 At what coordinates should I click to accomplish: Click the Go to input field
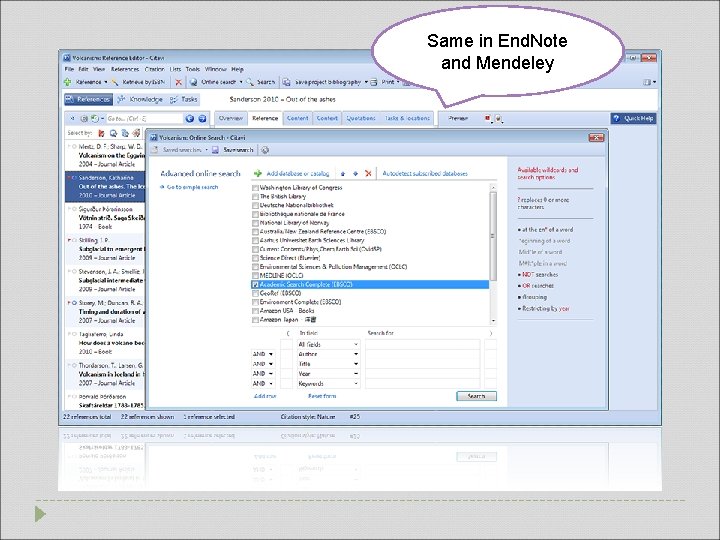click(144, 118)
